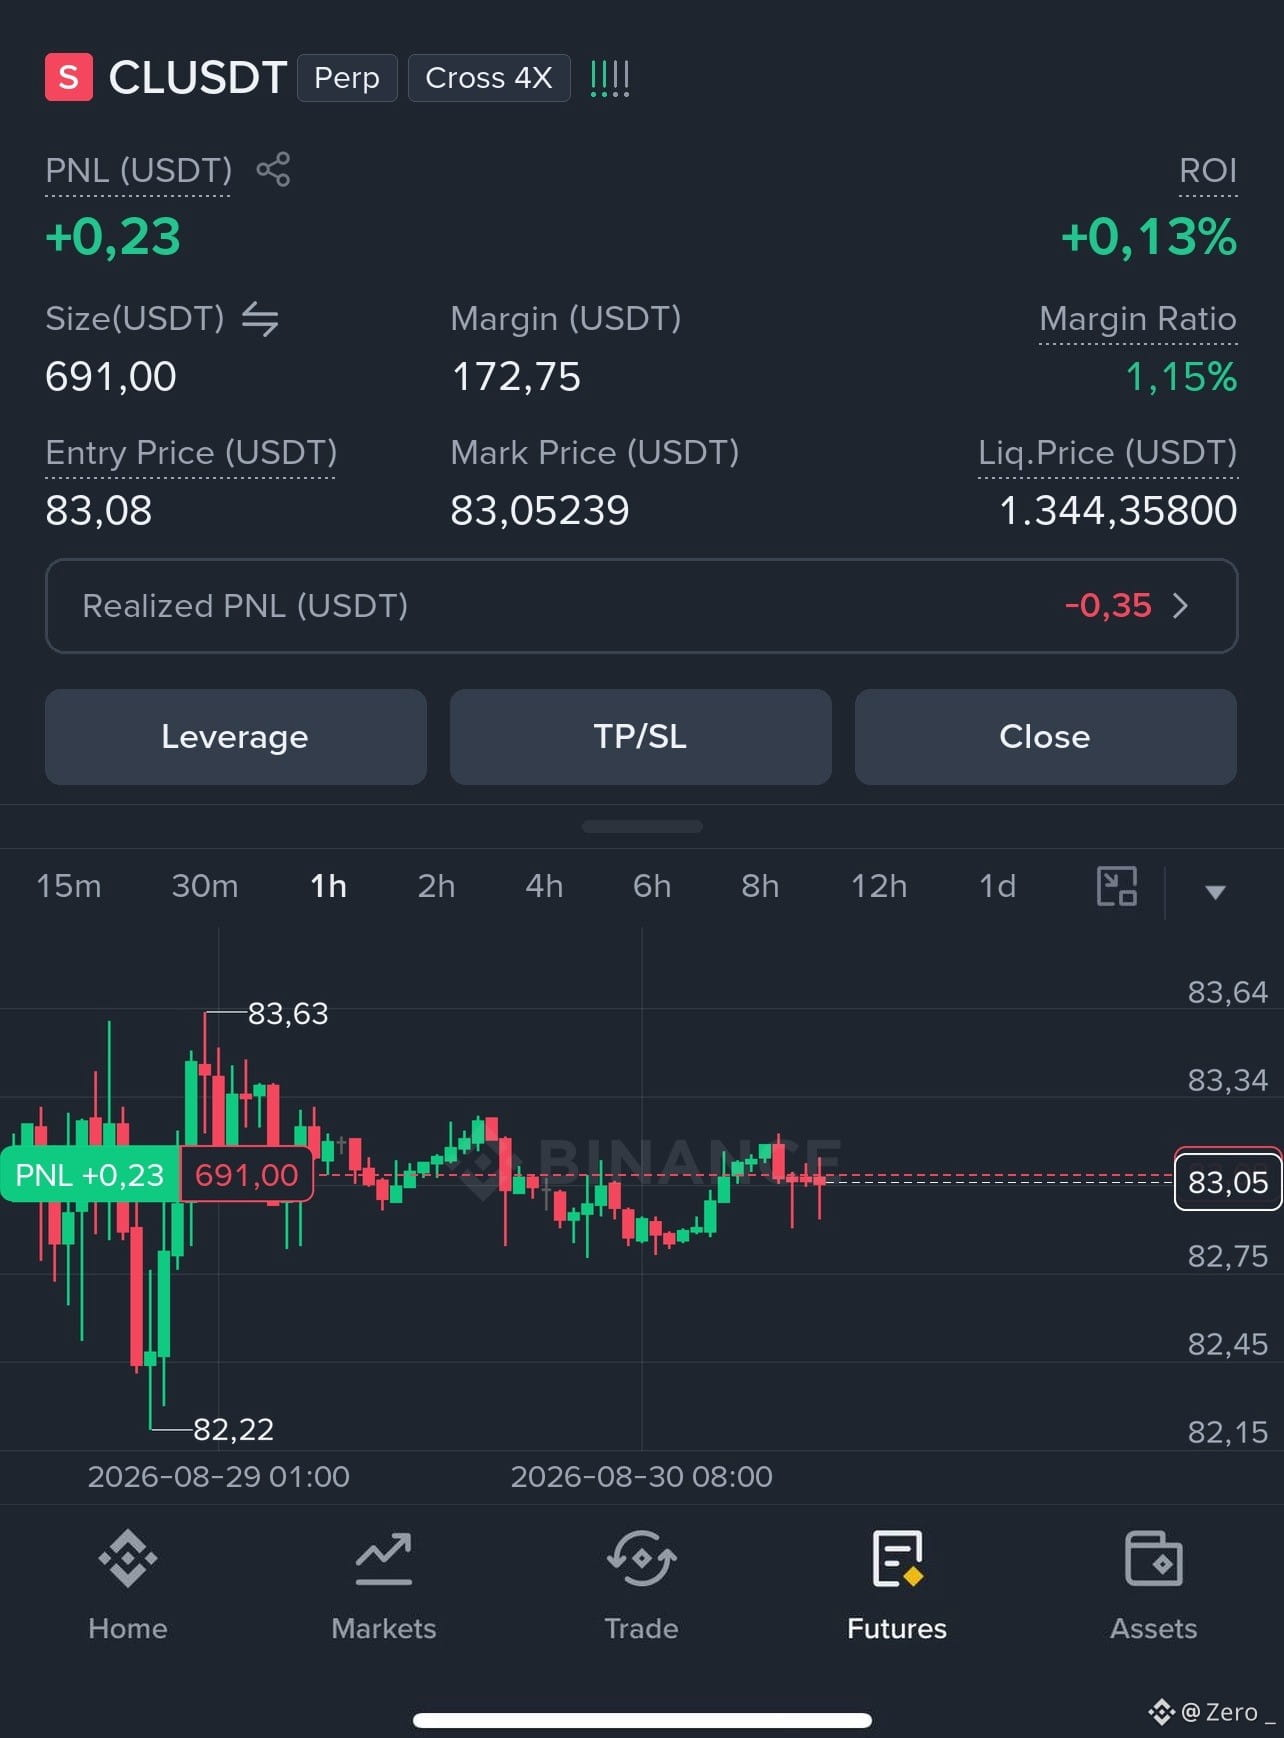
Task: Tap the Mark Price (USDT) label
Action: [x=595, y=453]
